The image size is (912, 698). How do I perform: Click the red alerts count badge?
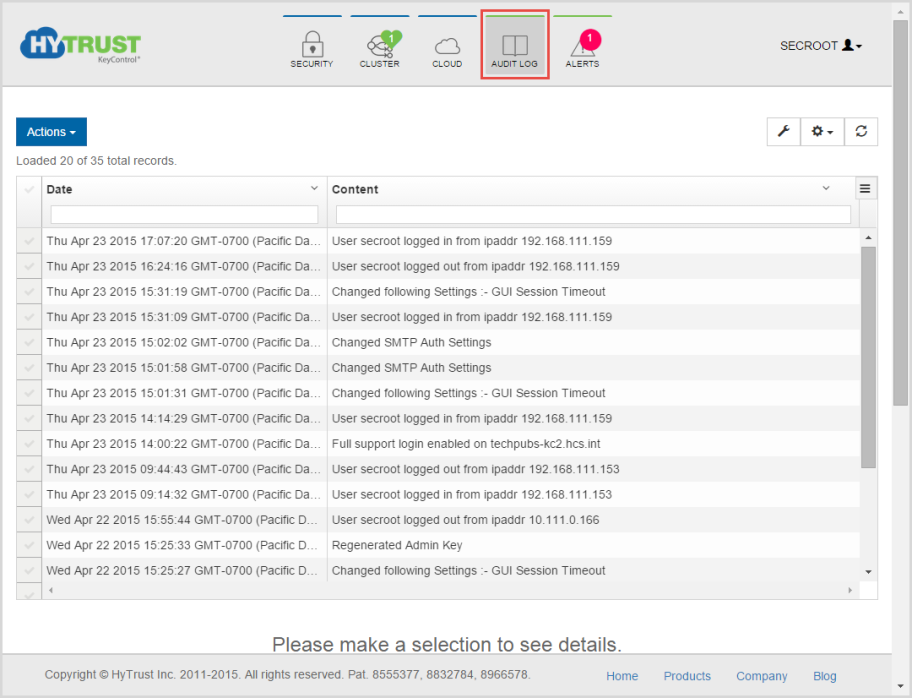(x=590, y=40)
